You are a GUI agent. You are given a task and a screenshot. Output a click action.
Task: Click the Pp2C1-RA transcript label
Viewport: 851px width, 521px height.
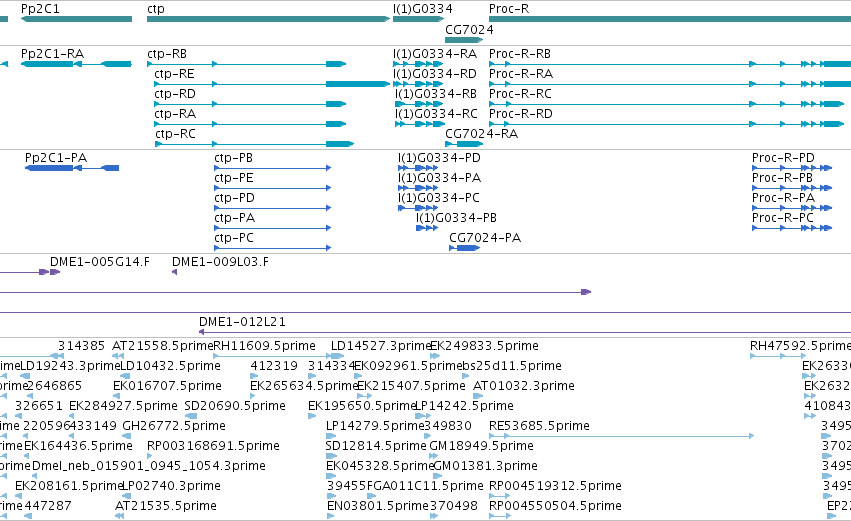[52, 54]
